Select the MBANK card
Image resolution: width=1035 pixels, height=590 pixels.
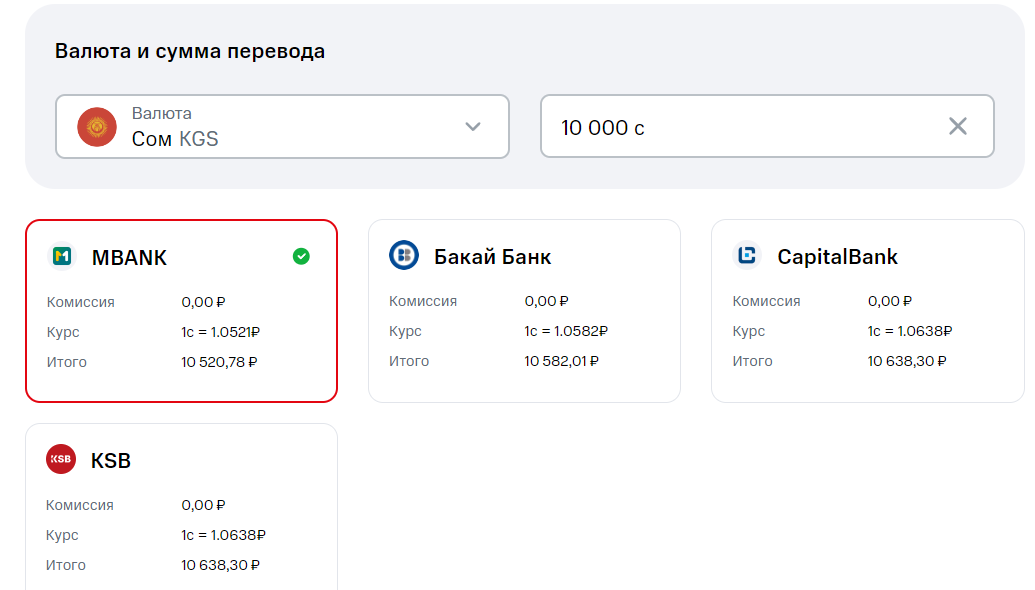pos(182,311)
